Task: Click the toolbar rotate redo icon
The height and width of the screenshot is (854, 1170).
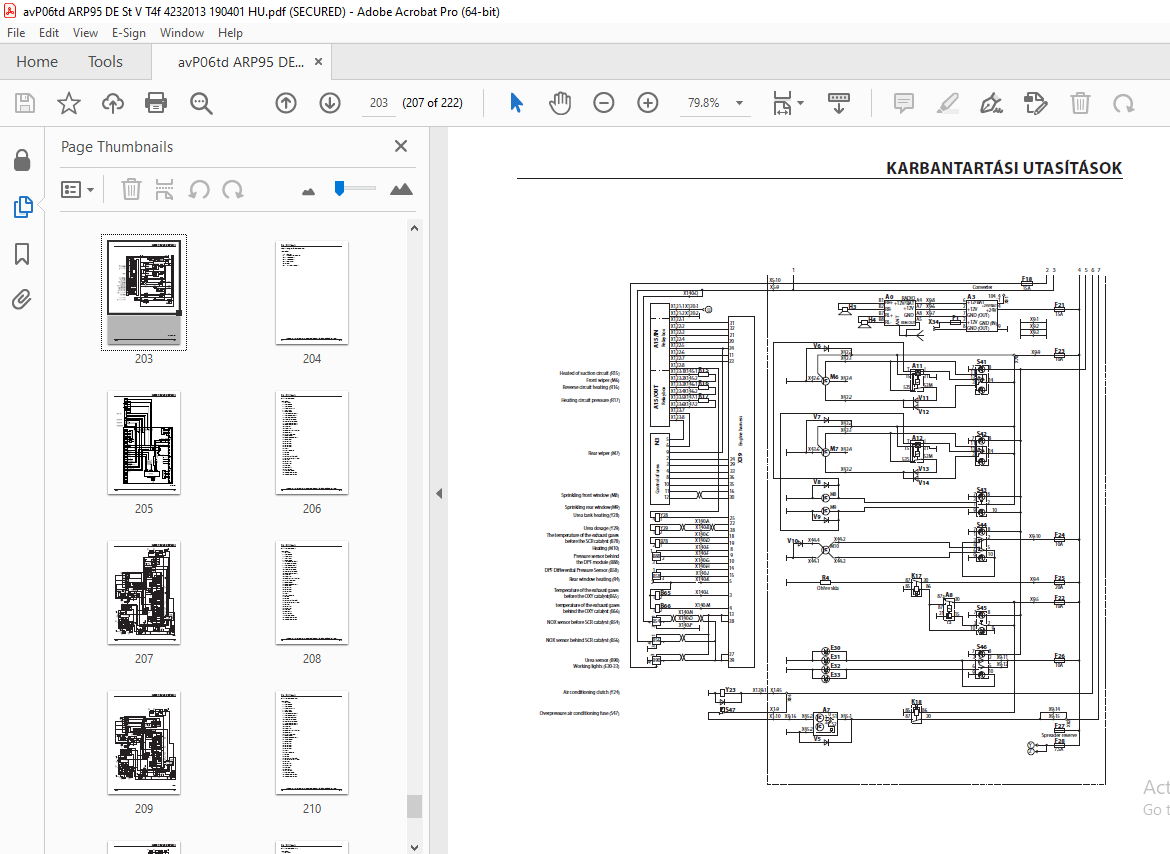Action: point(1124,103)
